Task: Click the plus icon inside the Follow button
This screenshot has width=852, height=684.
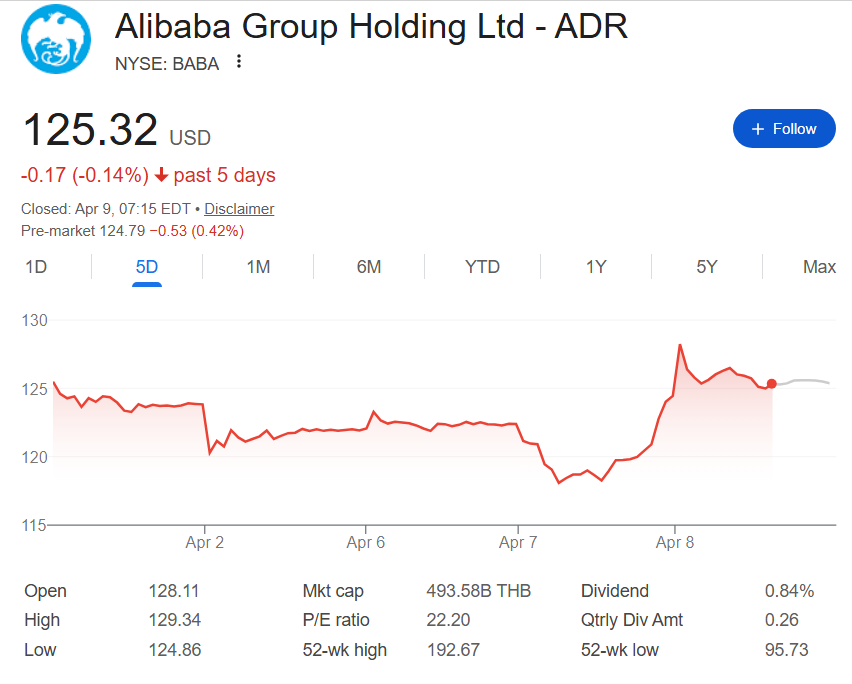Action: click(758, 128)
